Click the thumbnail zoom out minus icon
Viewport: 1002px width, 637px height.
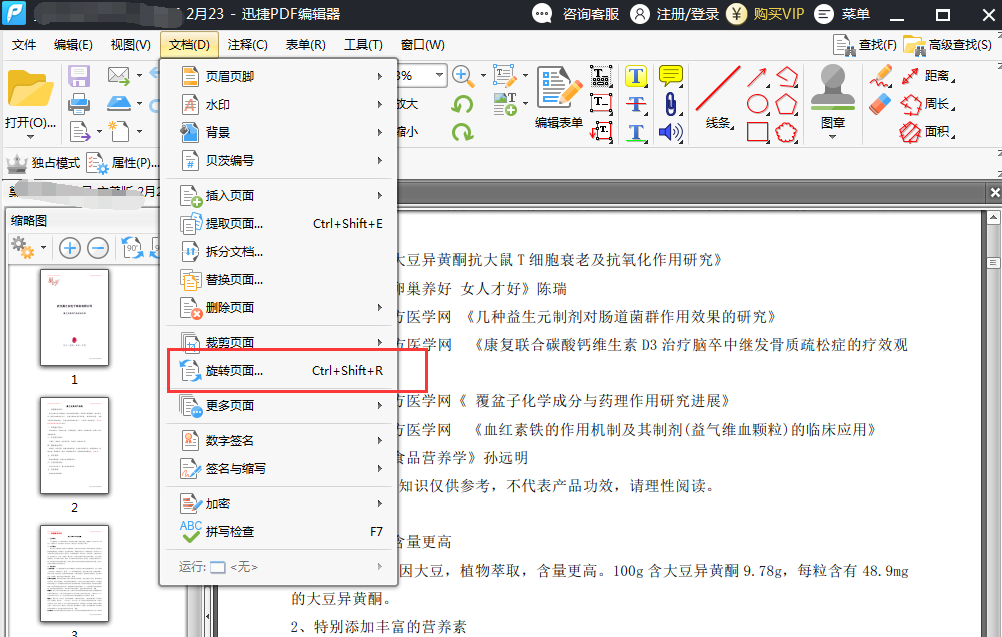pos(98,248)
